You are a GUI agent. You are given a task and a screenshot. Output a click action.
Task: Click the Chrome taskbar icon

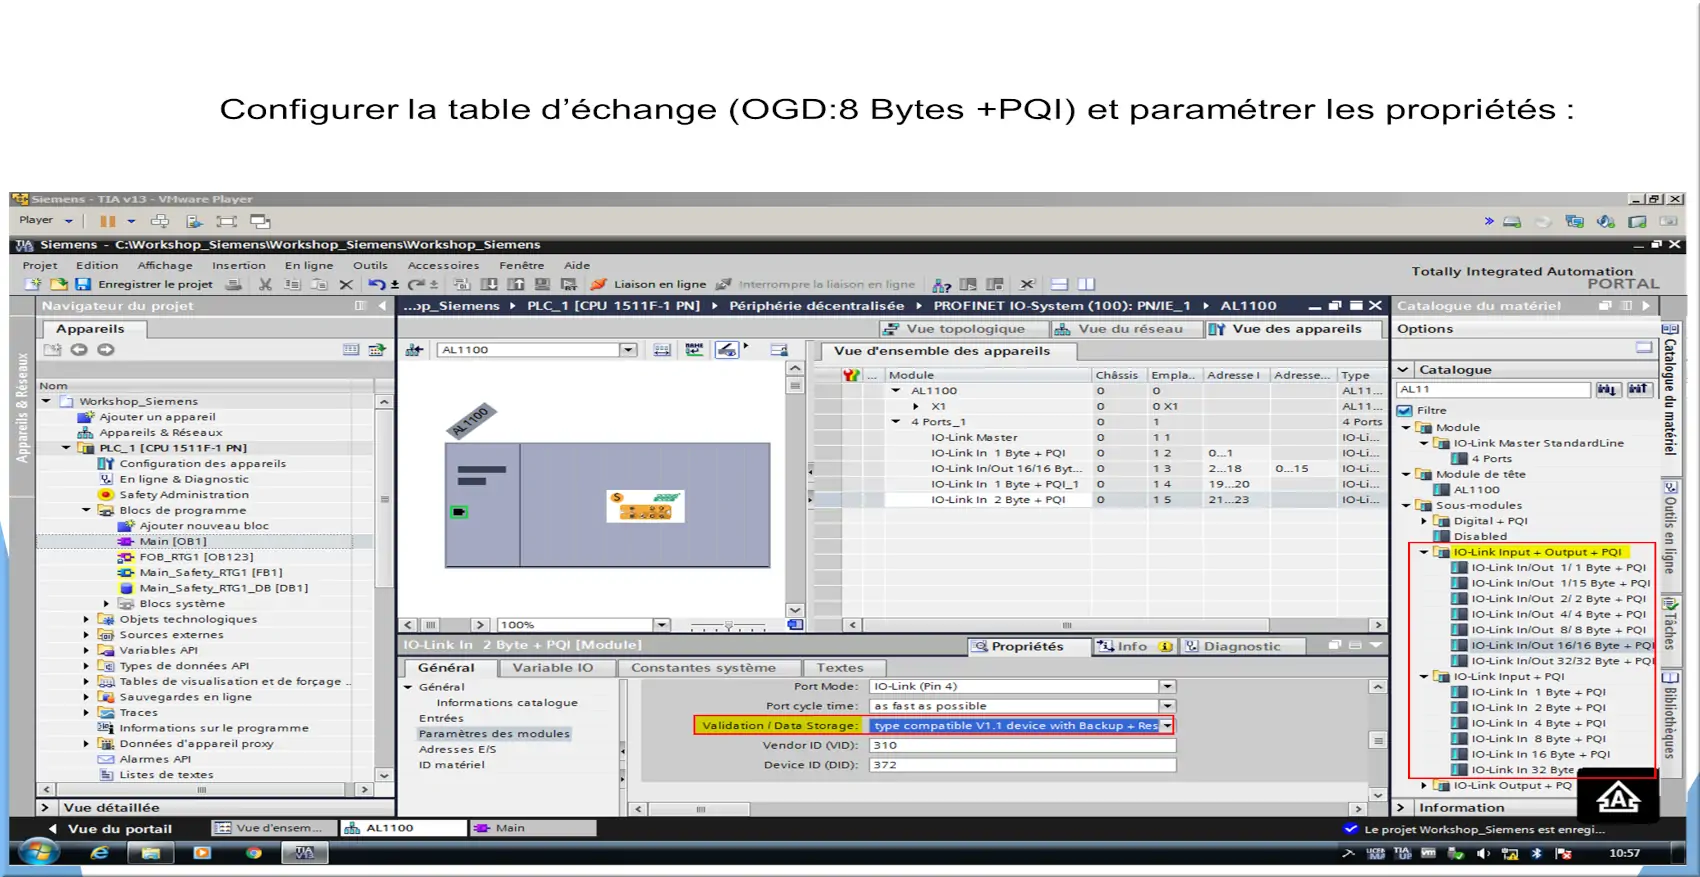click(x=254, y=853)
